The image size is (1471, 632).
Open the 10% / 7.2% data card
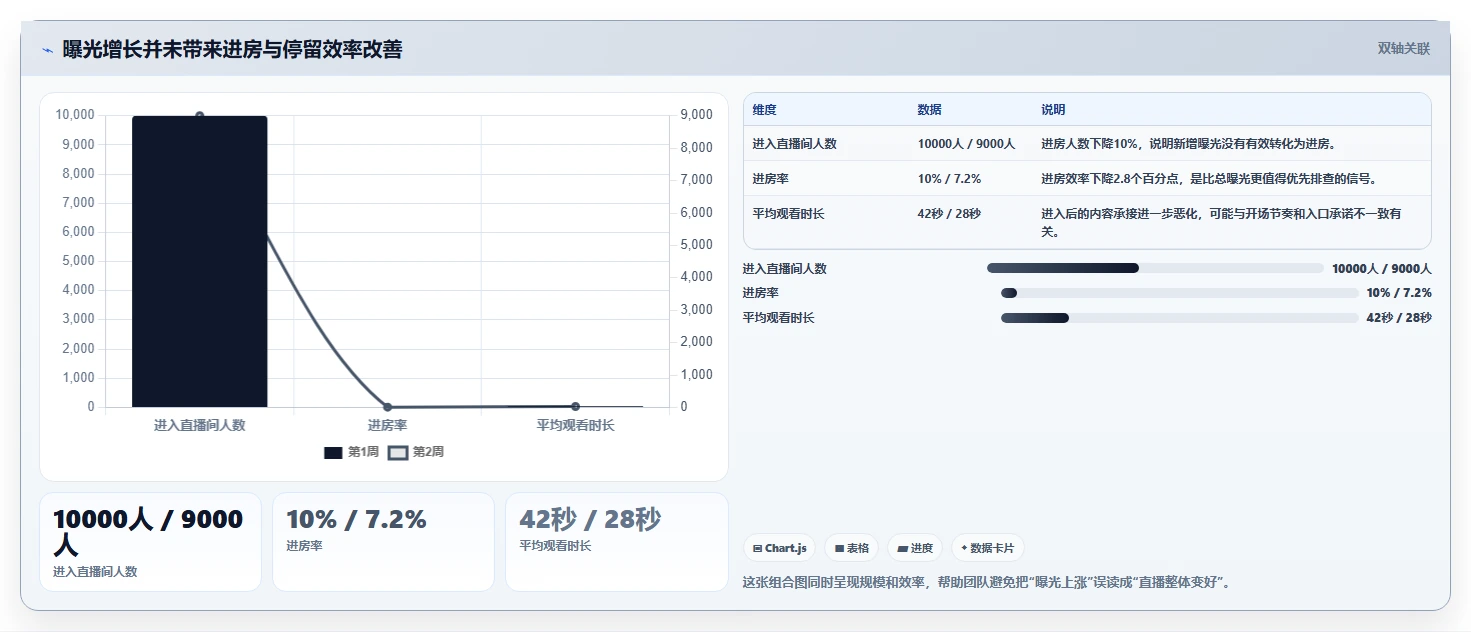(383, 542)
